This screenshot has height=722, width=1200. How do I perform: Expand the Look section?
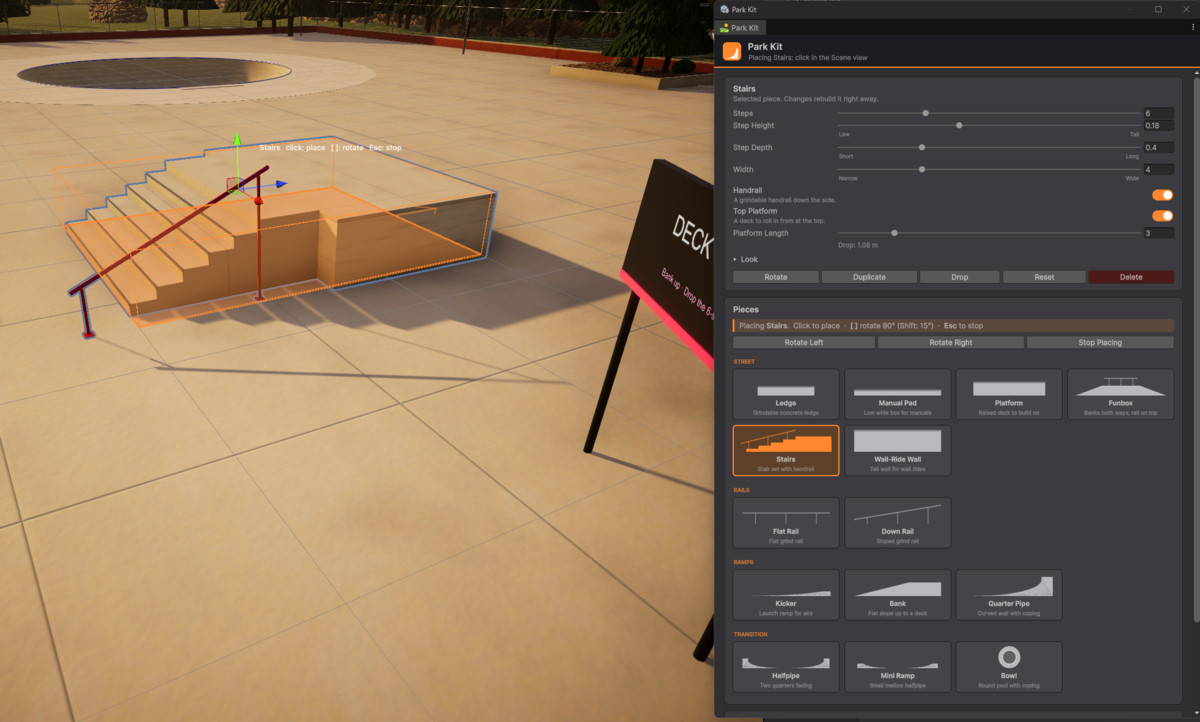746,259
